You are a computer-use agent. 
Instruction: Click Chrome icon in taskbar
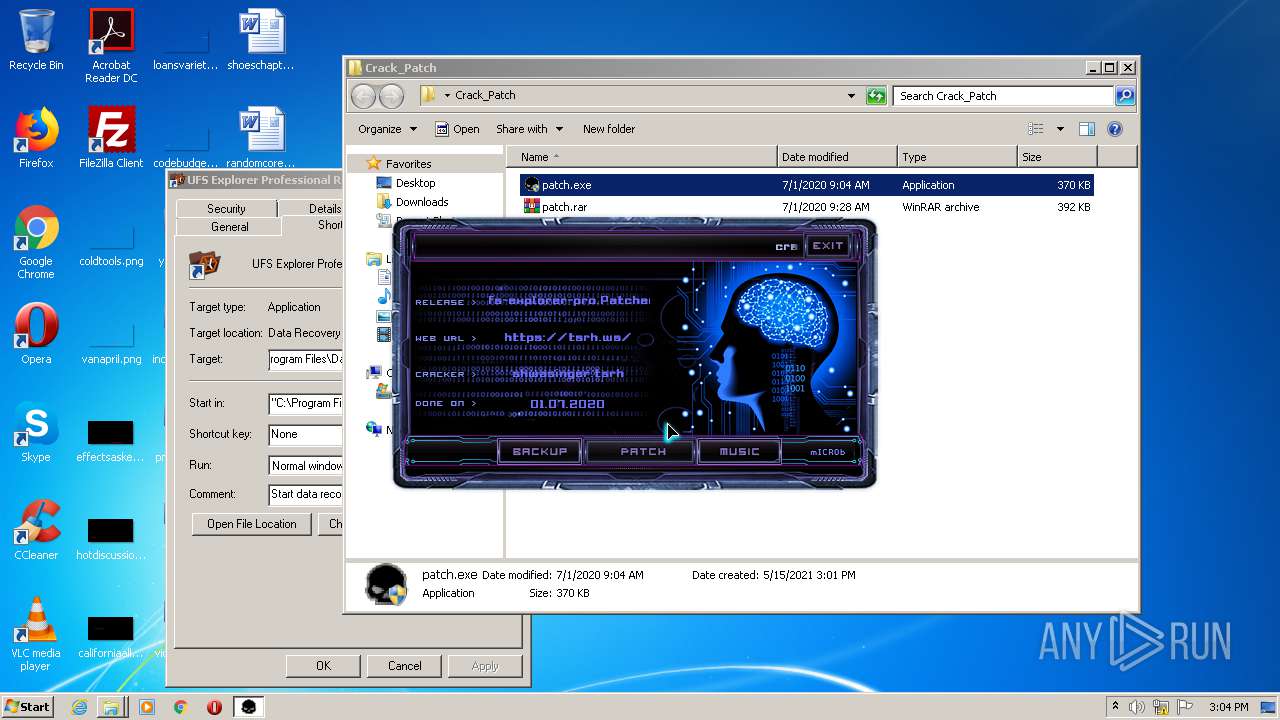[x=180, y=707]
